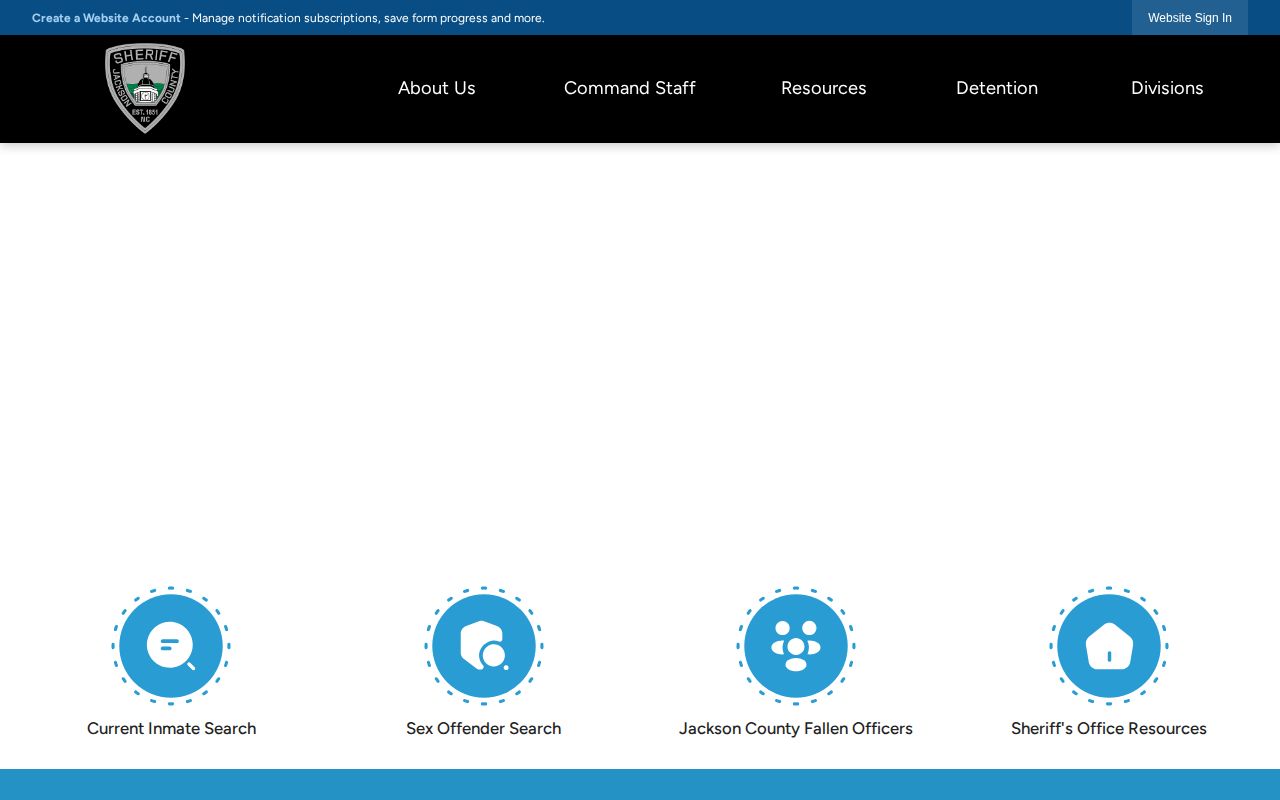1280x800 pixels.
Task: Click the Sheriff's Office Resources label
Action: (x=1109, y=728)
